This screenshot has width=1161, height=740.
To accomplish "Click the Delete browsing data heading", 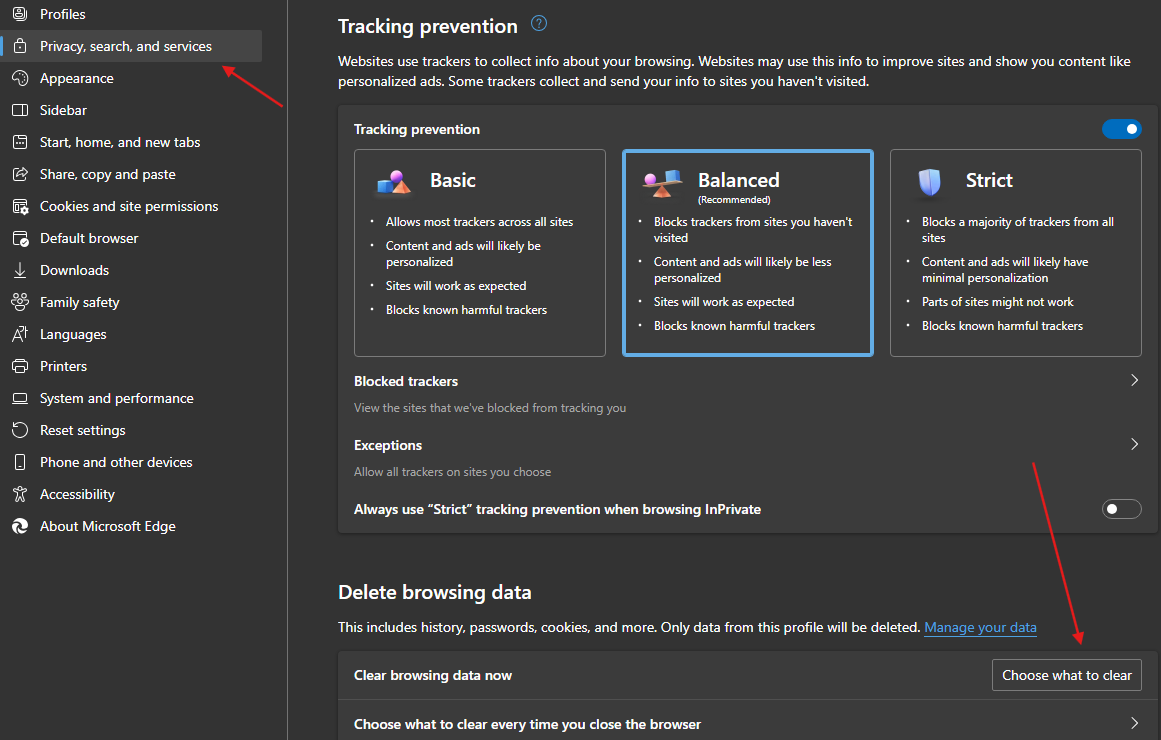I will click(435, 592).
